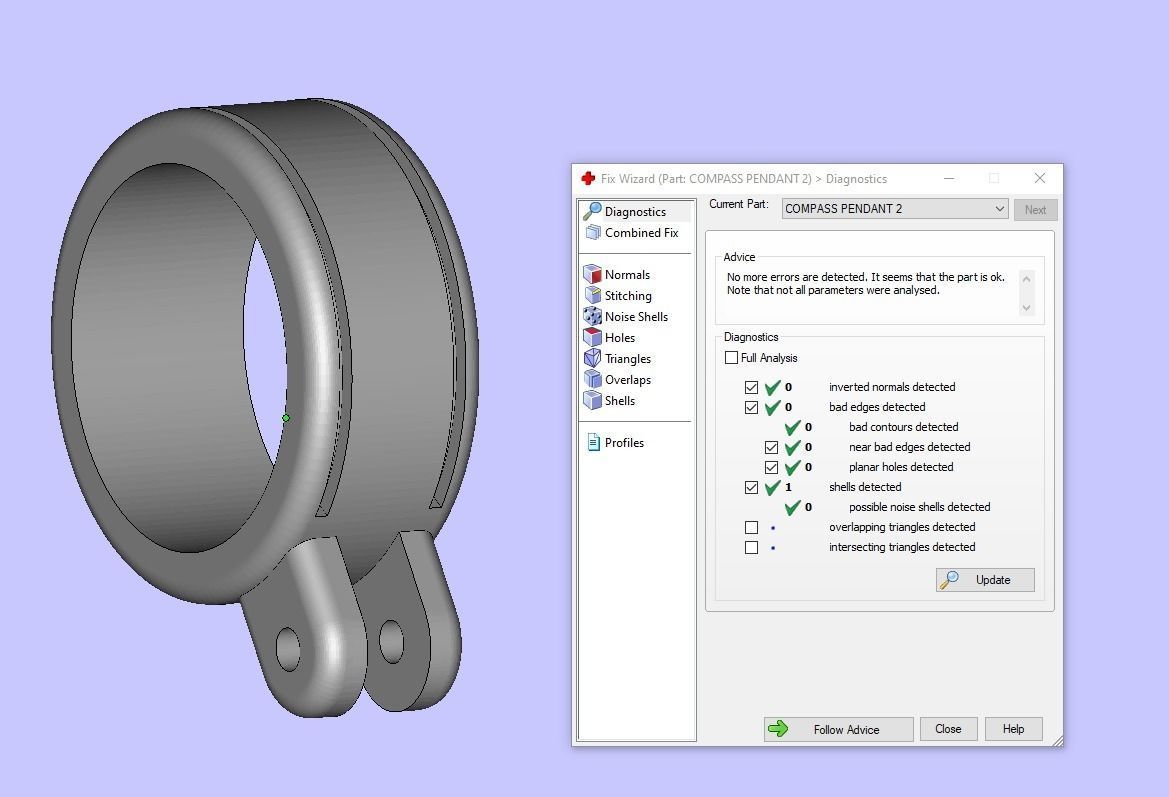Image resolution: width=1169 pixels, height=797 pixels.
Task: Click the 'possible noise shells detected' label
Action: 919,507
